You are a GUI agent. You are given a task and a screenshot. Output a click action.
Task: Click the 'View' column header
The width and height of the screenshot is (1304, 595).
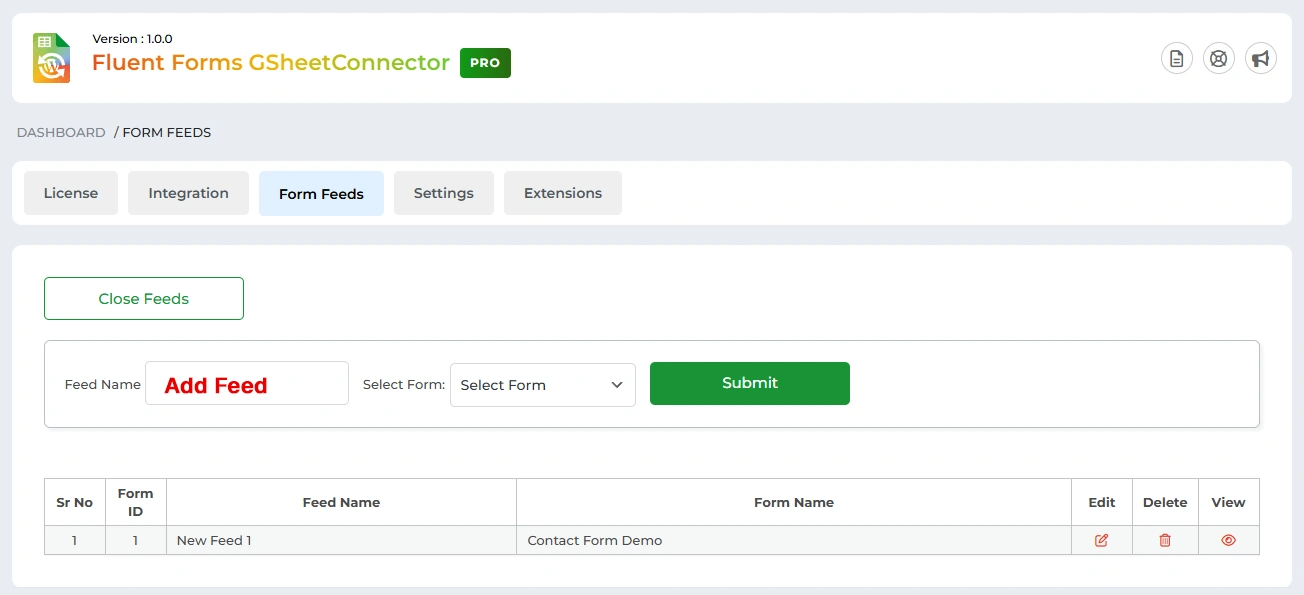point(1229,502)
